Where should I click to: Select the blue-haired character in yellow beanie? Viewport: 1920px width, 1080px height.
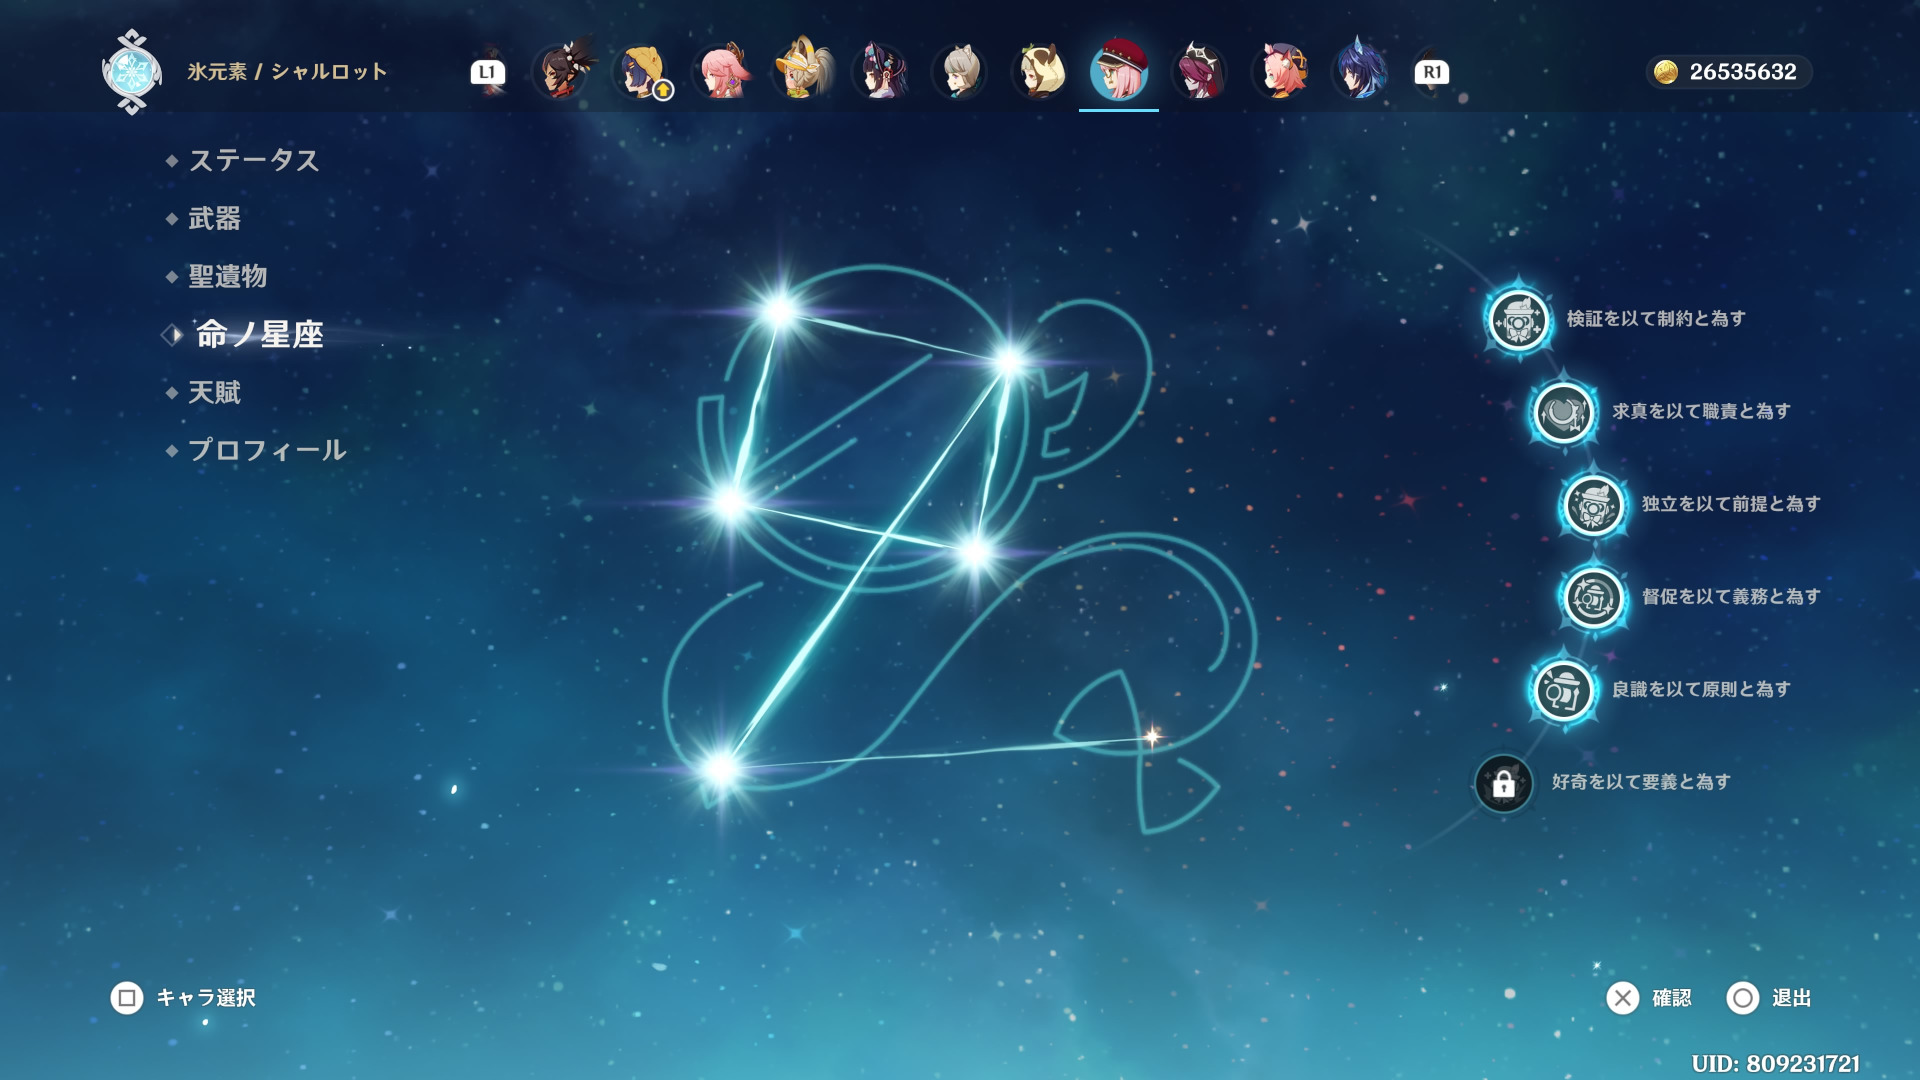[641, 71]
